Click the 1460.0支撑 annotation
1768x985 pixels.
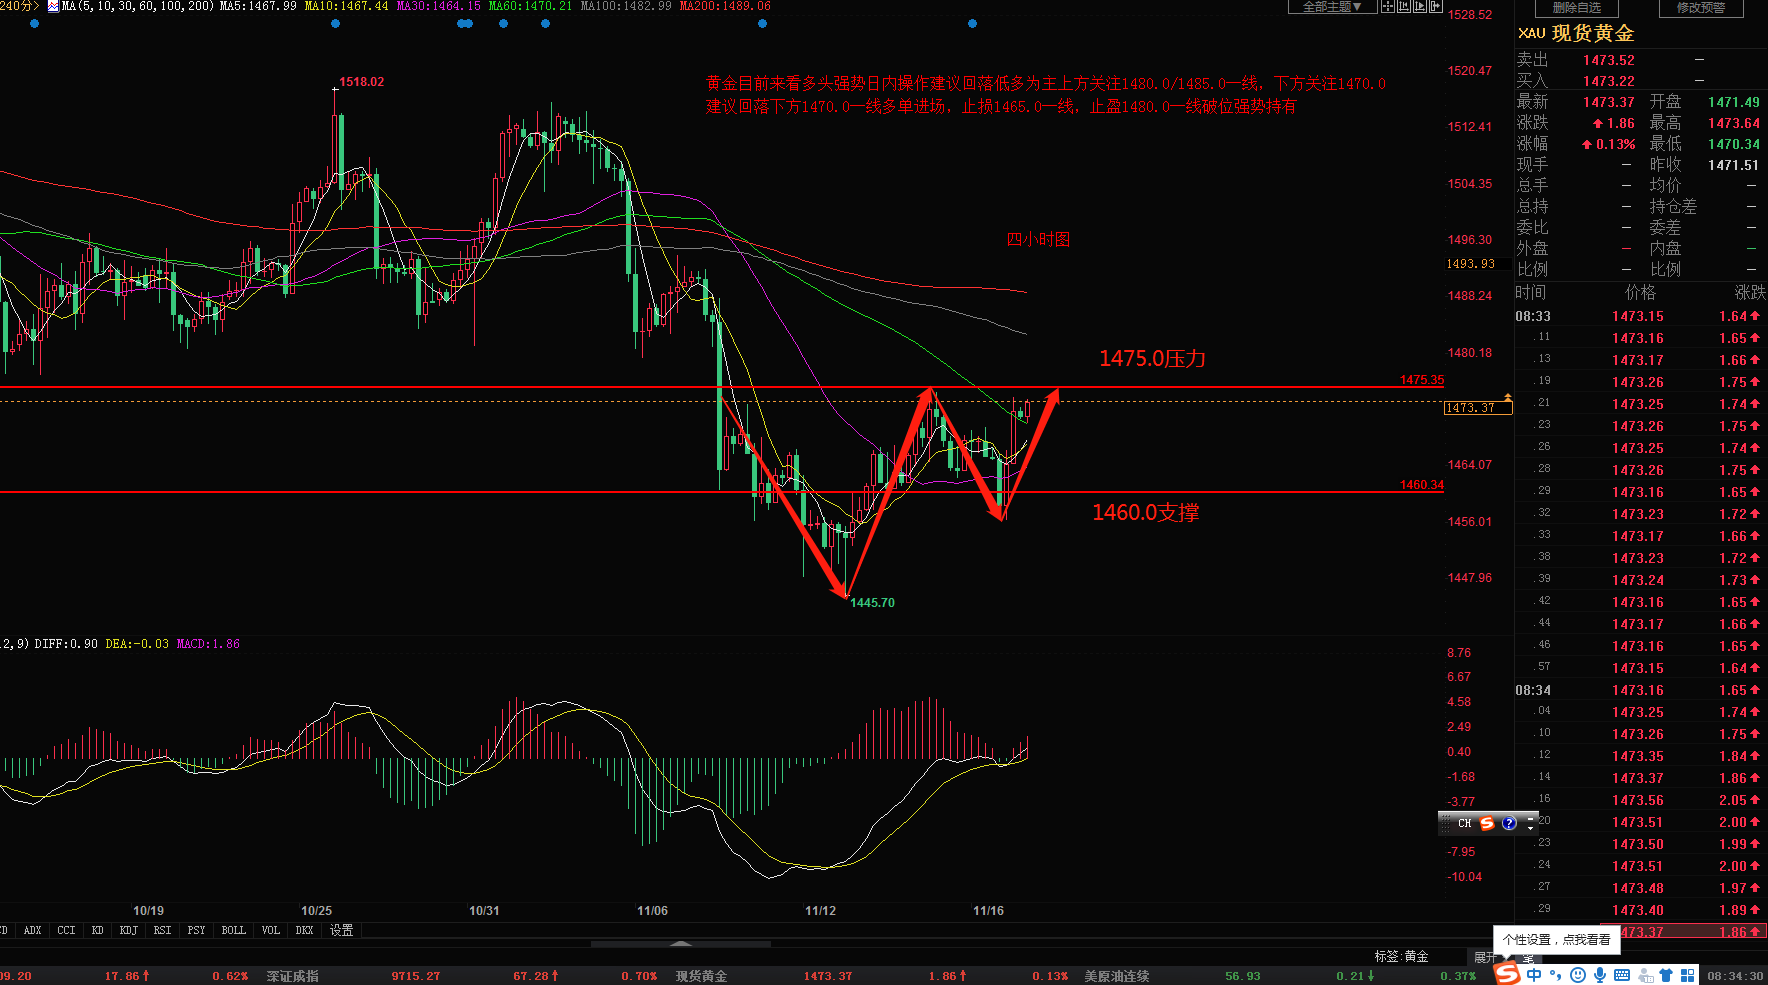[1146, 512]
